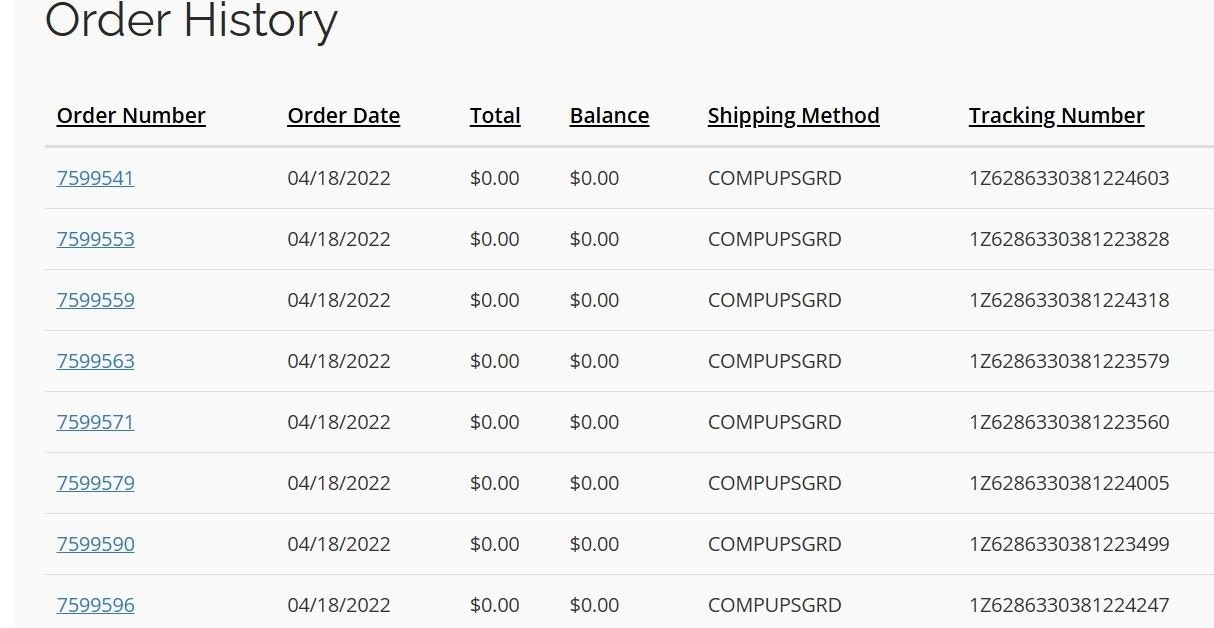
Task: Click tracking number ending in 4005
Action: coord(1068,483)
